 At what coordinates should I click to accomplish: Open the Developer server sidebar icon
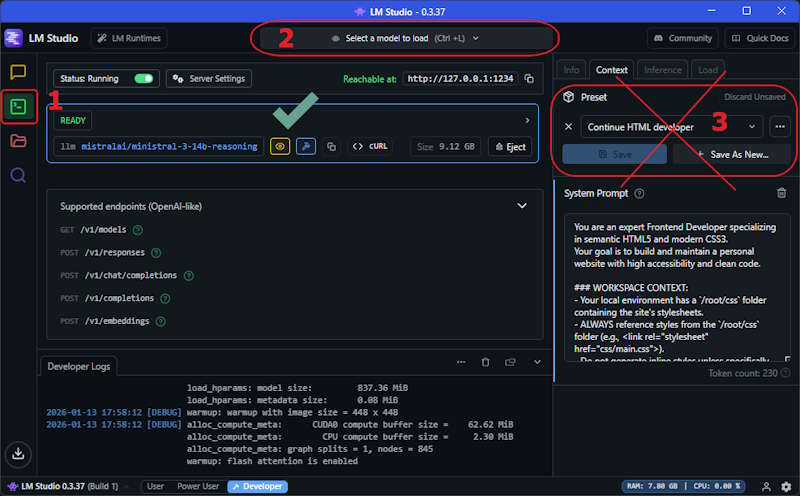(18, 107)
